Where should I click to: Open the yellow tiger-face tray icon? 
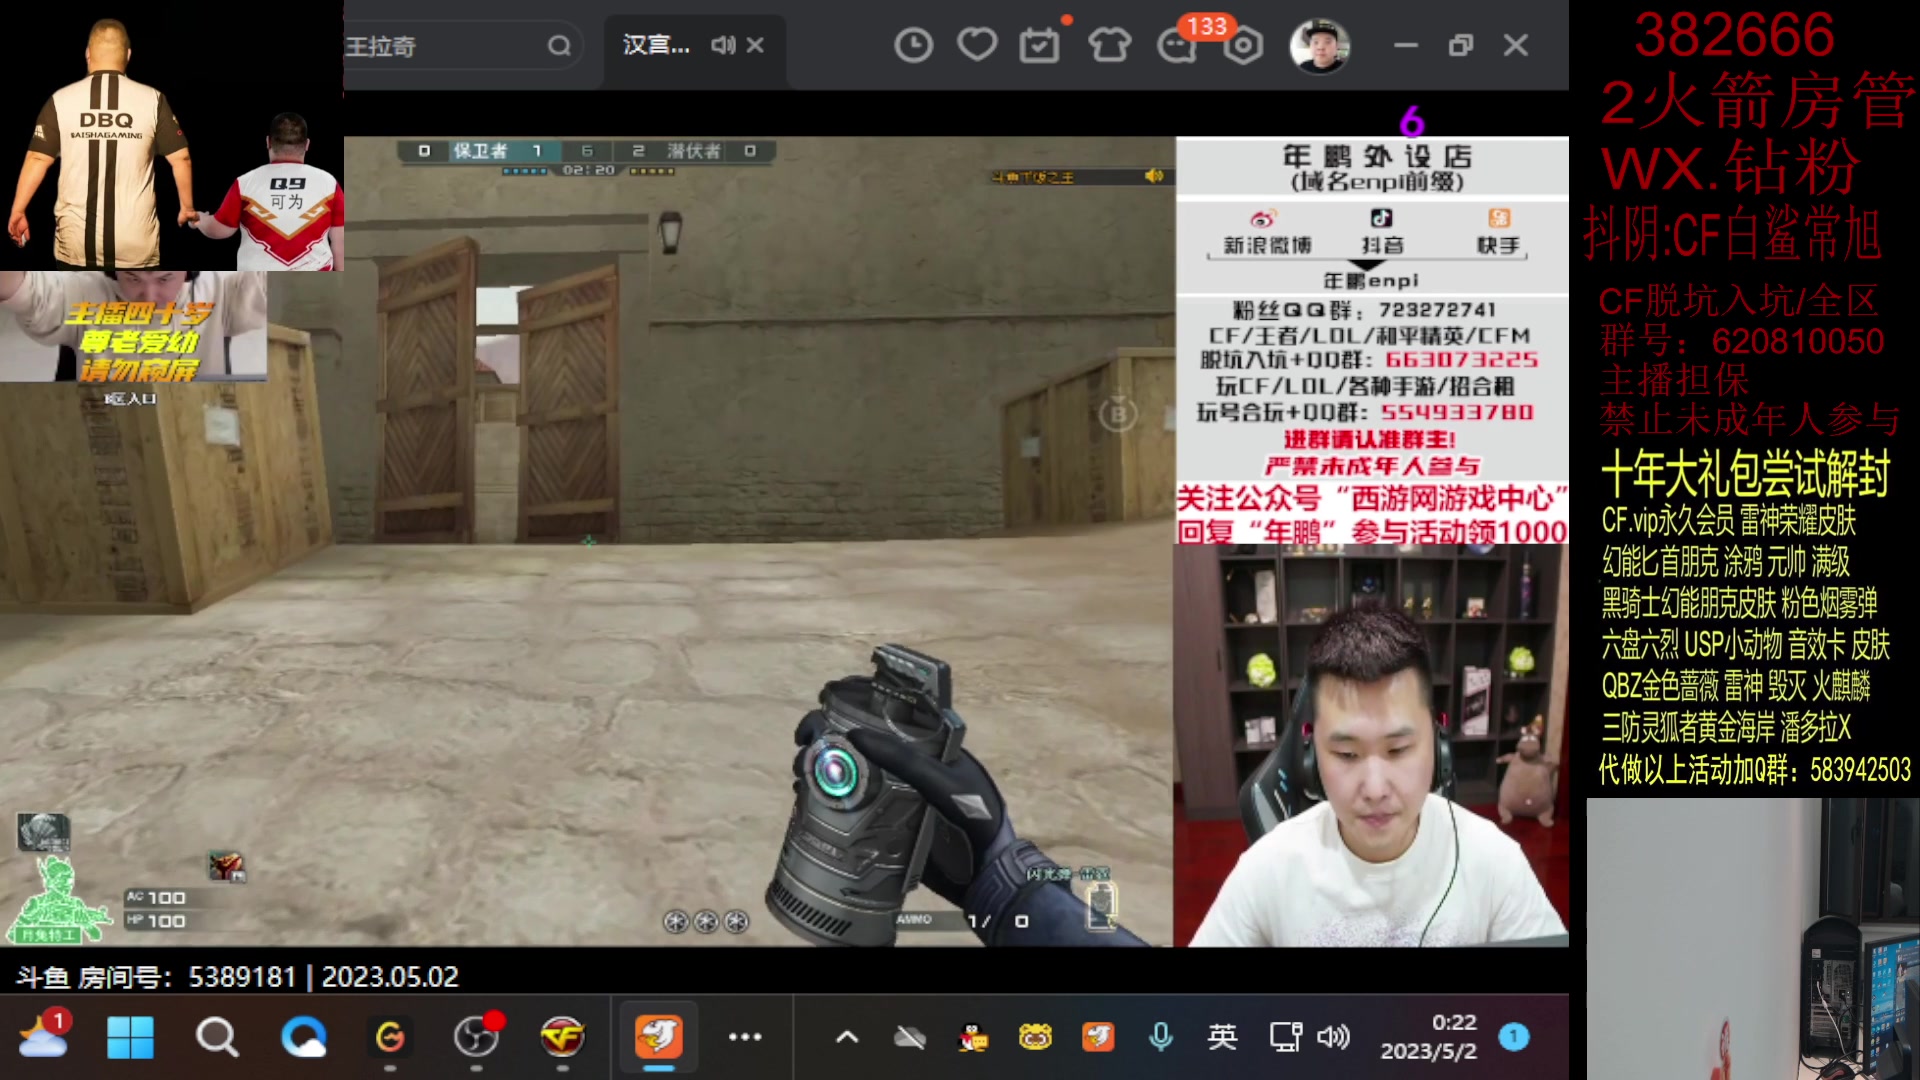point(1035,1038)
